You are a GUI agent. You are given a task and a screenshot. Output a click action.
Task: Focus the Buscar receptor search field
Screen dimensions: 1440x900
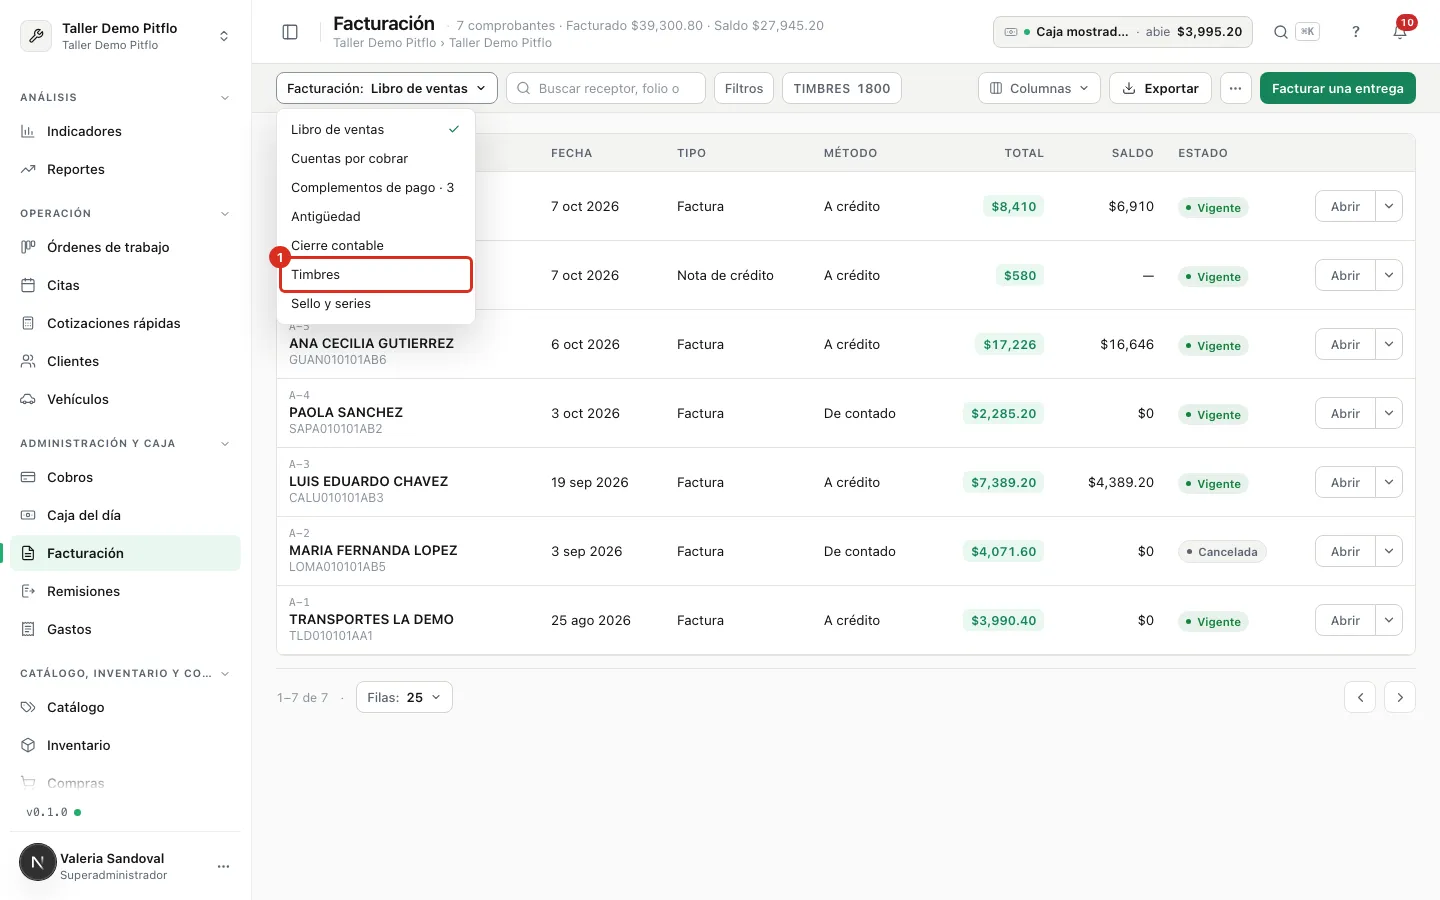606,88
